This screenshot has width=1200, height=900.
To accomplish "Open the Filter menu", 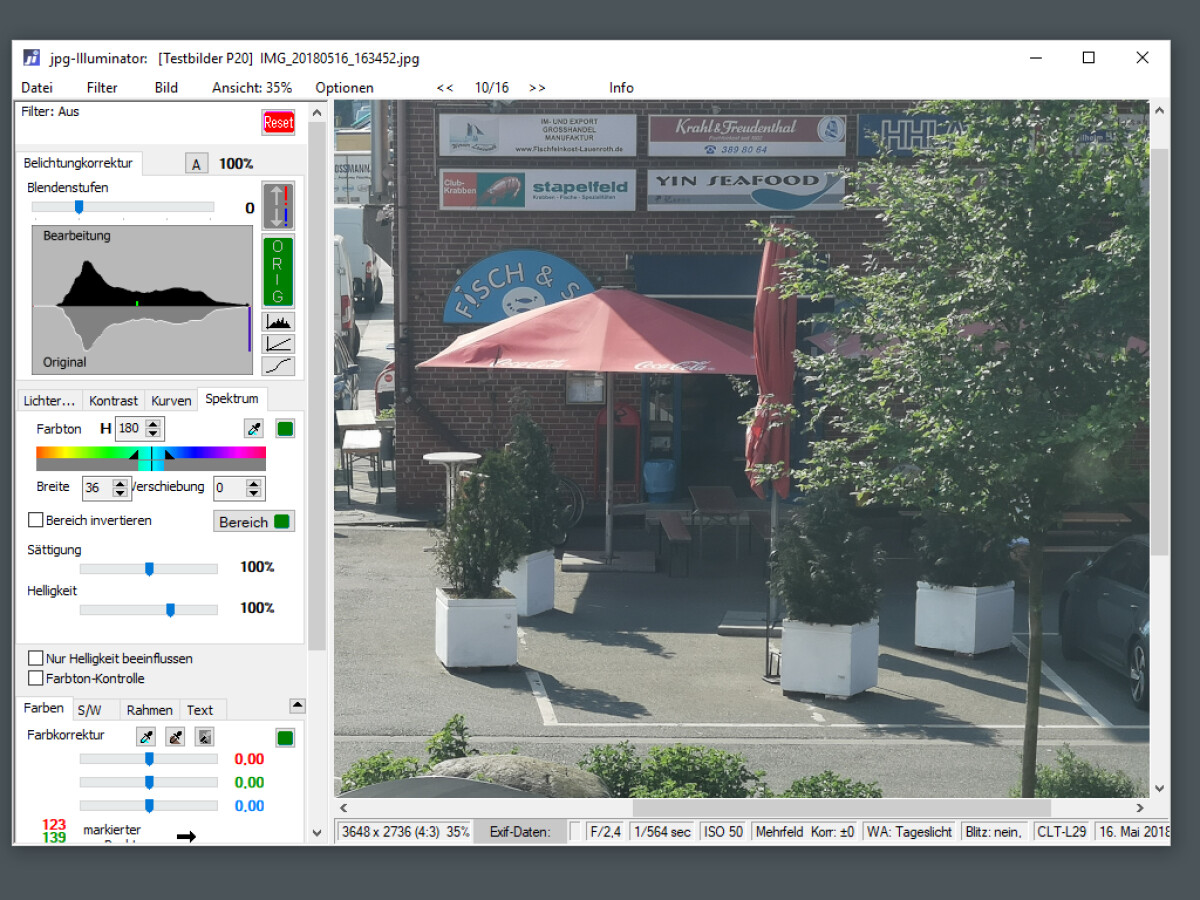I will pos(102,88).
